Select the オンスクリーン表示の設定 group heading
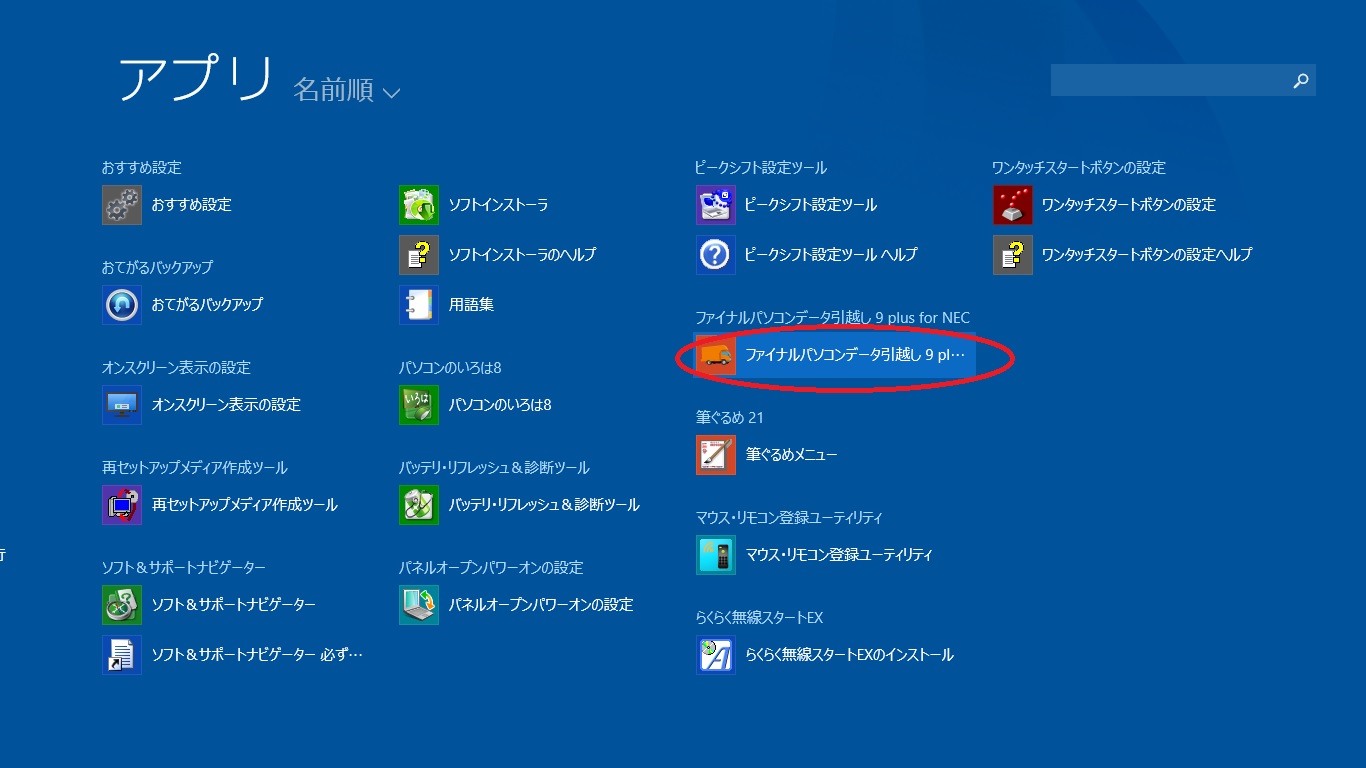 (x=176, y=368)
